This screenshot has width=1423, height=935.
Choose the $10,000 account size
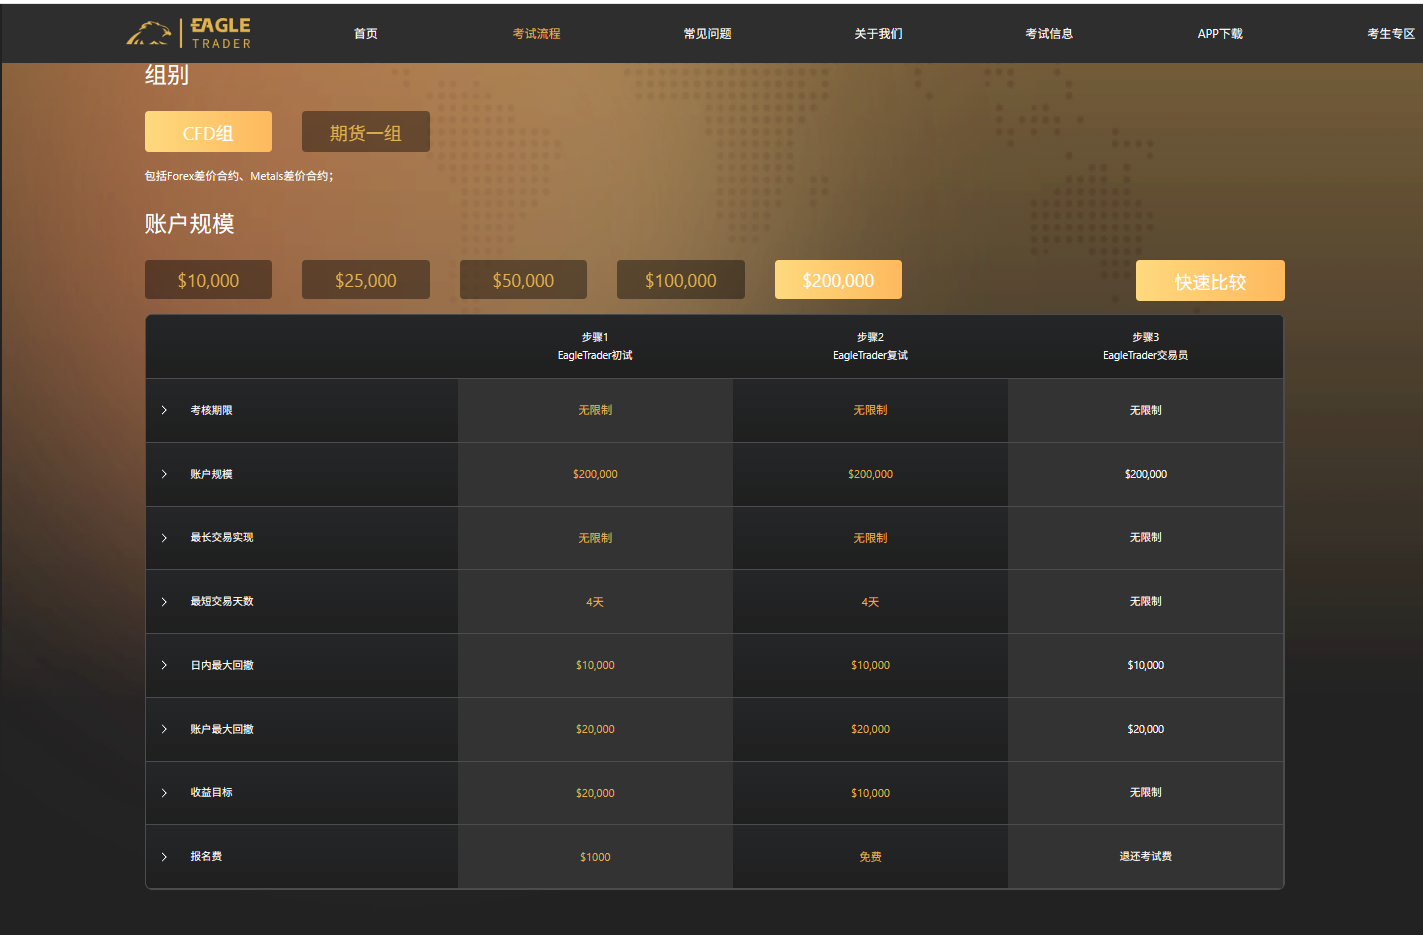tap(208, 280)
